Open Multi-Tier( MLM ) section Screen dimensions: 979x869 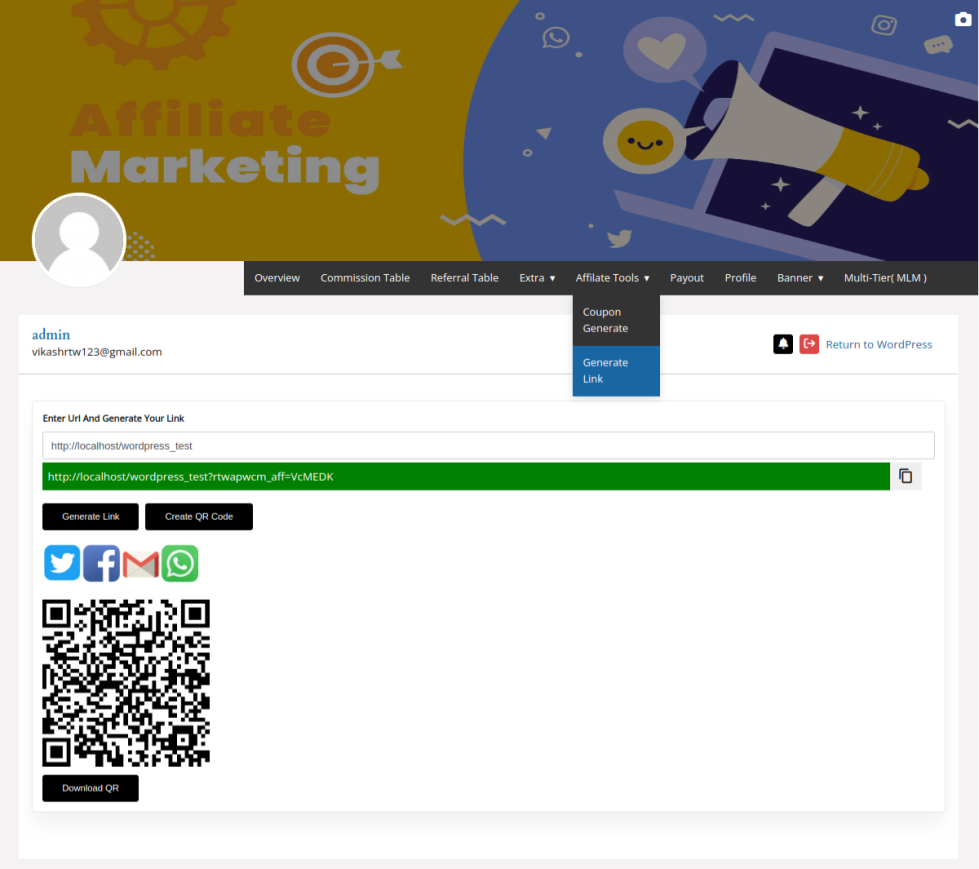point(885,278)
